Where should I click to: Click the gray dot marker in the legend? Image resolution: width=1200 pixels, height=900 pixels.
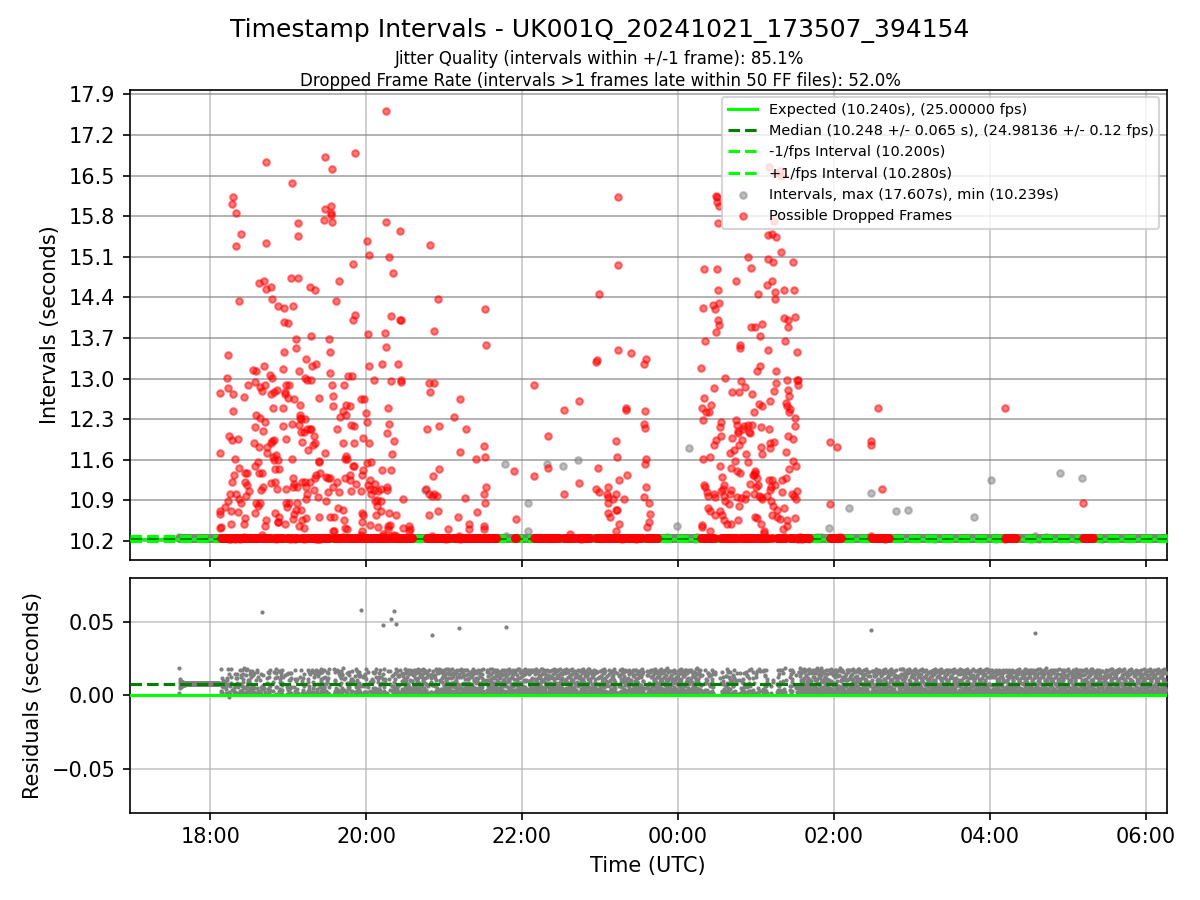pos(743,195)
